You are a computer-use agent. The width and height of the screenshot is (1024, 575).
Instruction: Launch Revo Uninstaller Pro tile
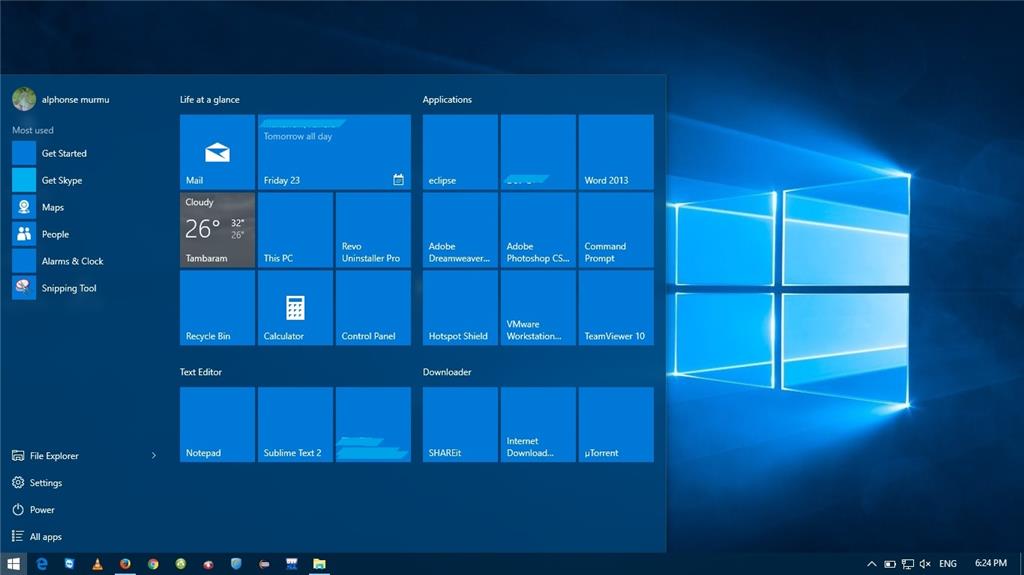click(373, 230)
